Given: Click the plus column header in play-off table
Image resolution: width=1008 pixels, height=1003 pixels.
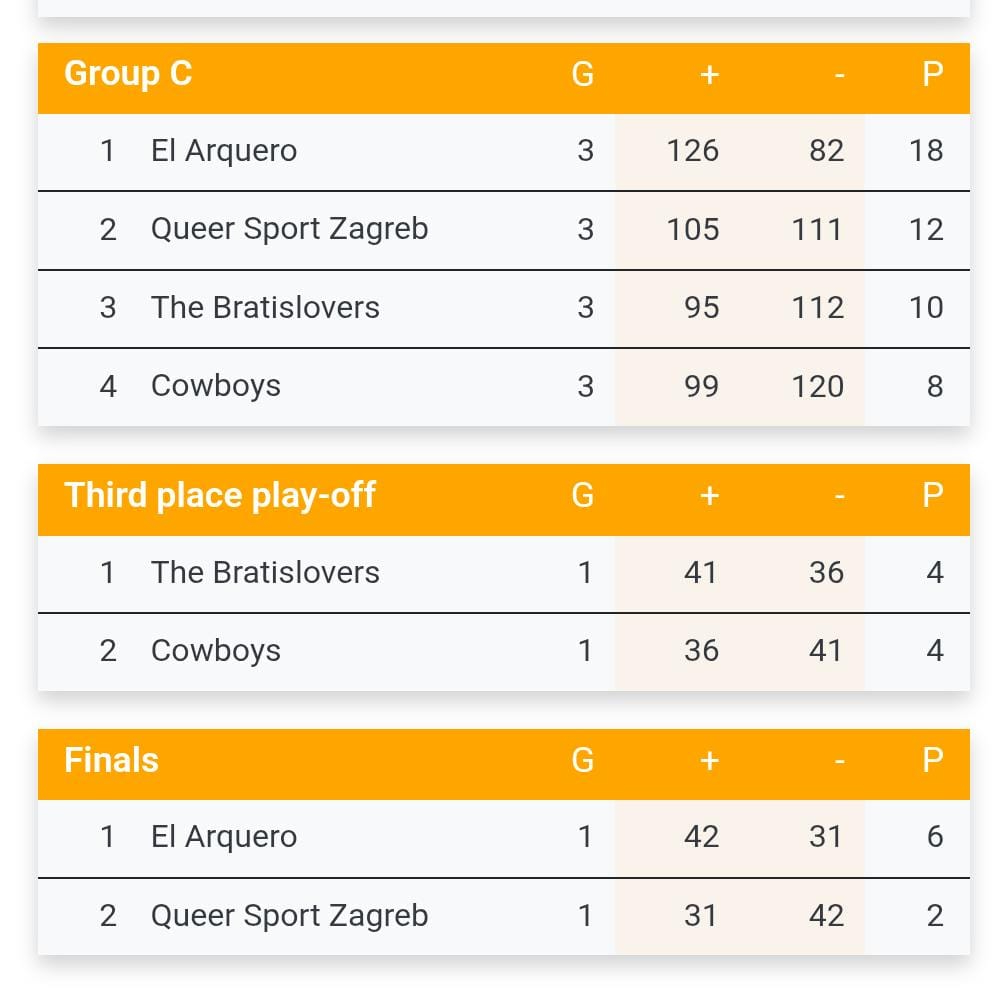Looking at the screenshot, I should pos(709,496).
